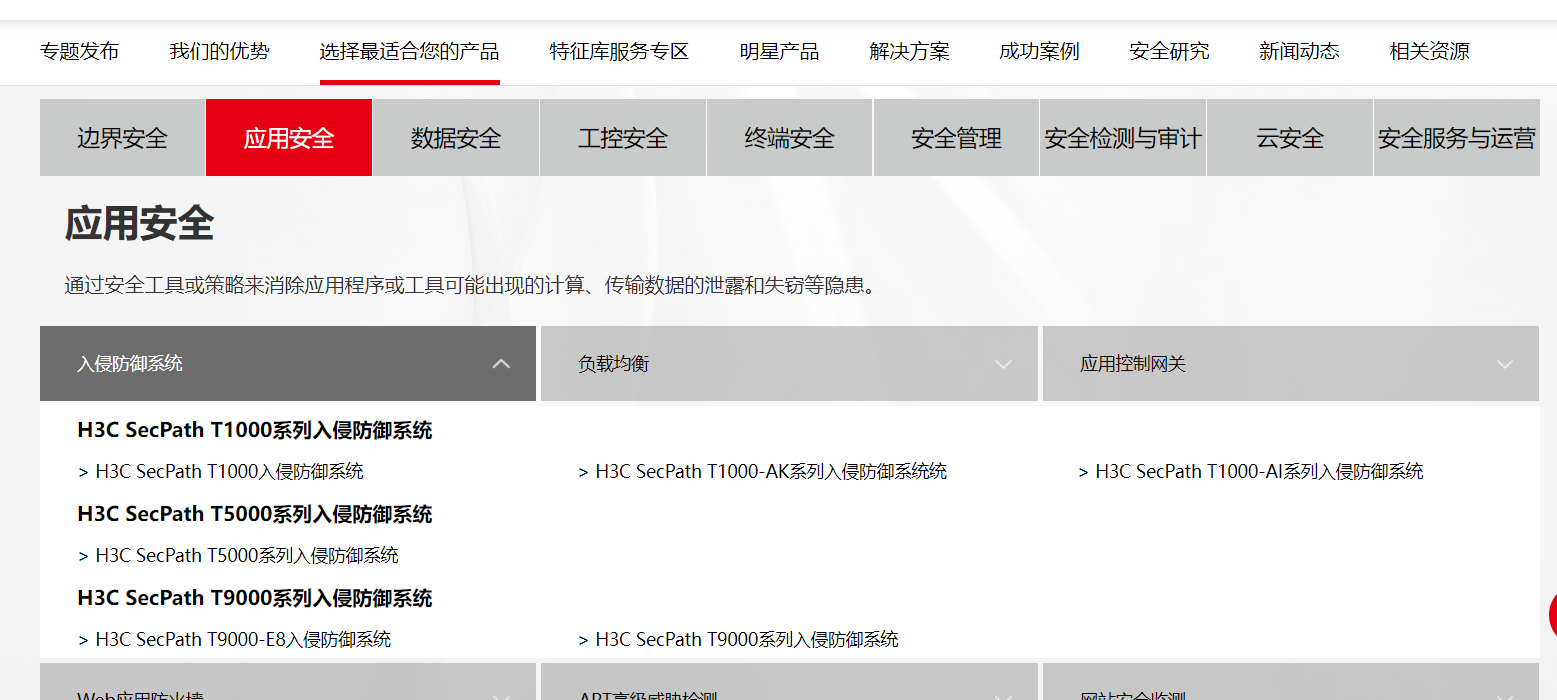Click the 应用安全 page heading

click(140, 224)
